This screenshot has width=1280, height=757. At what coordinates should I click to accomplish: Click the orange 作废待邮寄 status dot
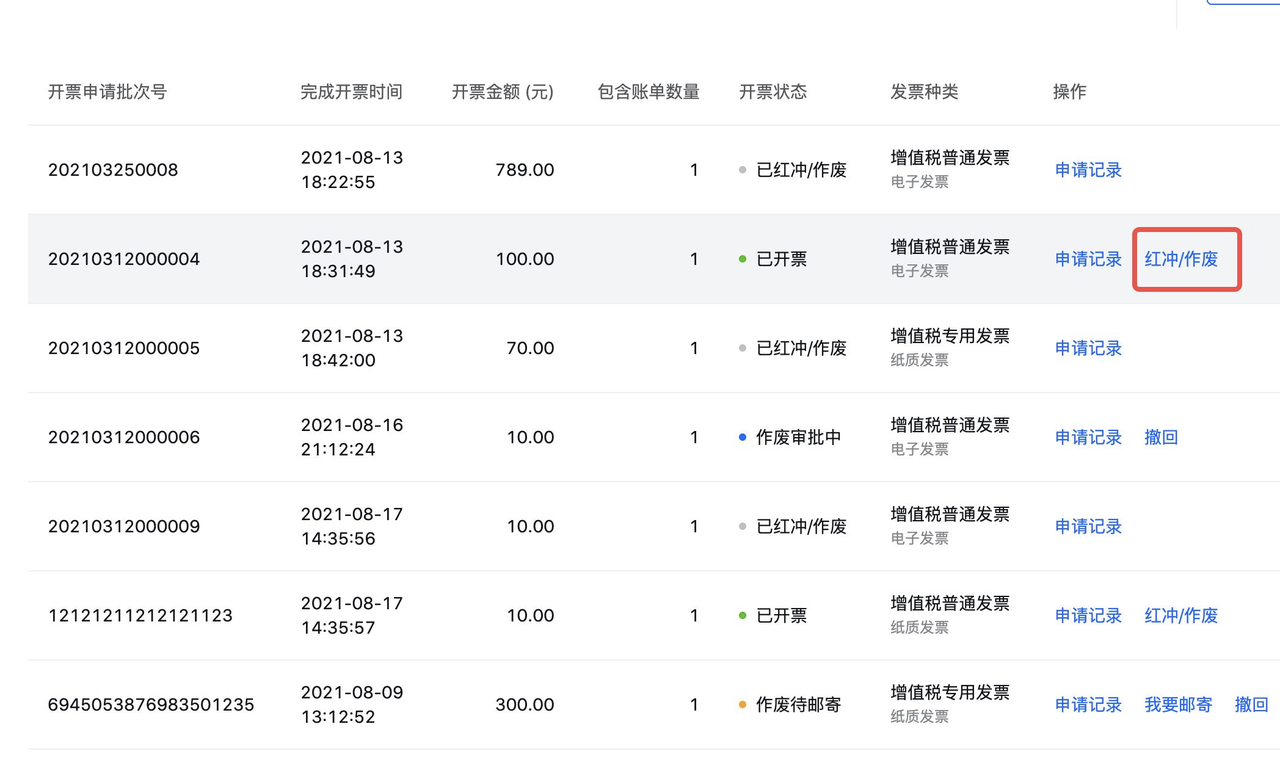tap(742, 705)
